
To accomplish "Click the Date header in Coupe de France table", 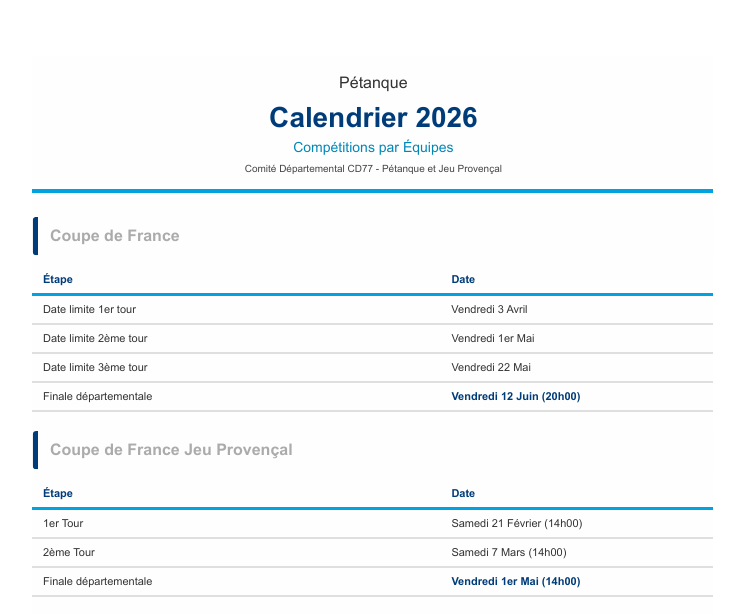I will point(463,280).
